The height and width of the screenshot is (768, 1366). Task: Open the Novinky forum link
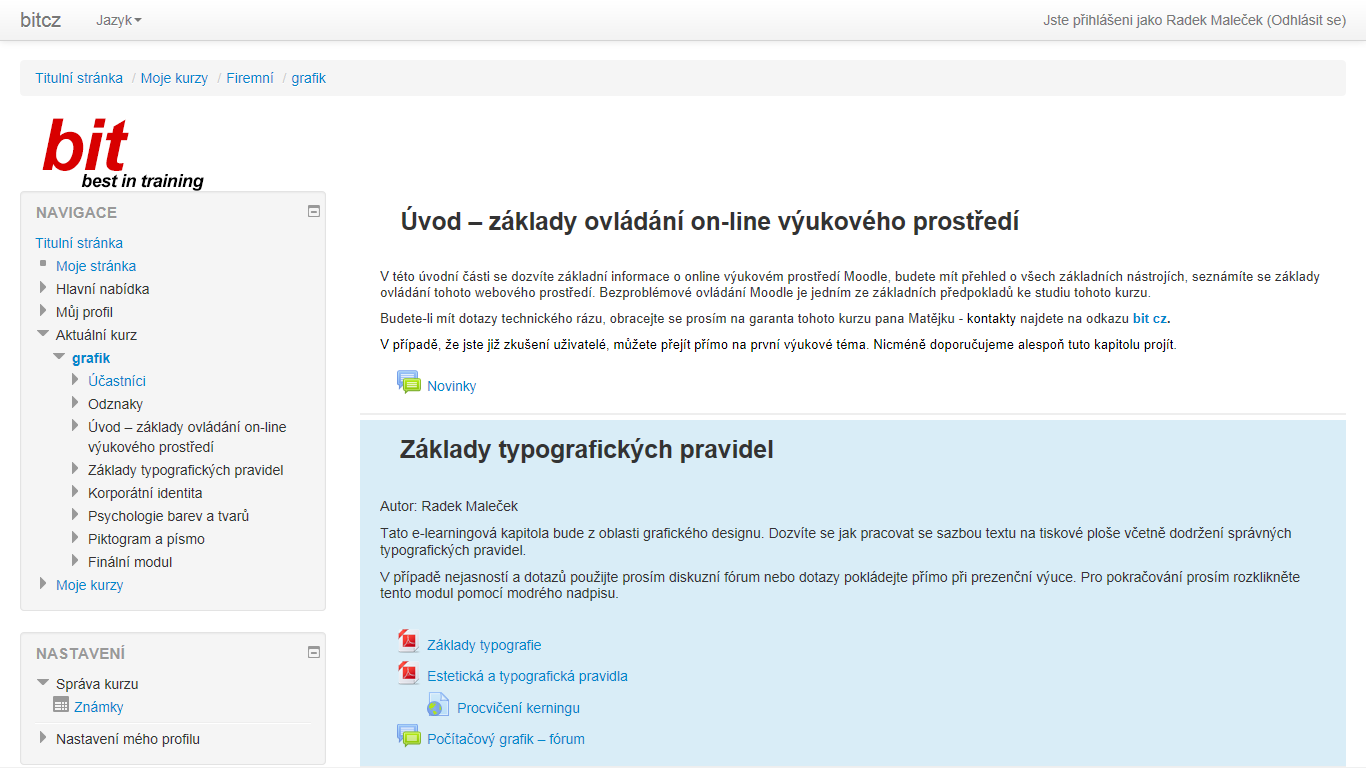pos(451,386)
